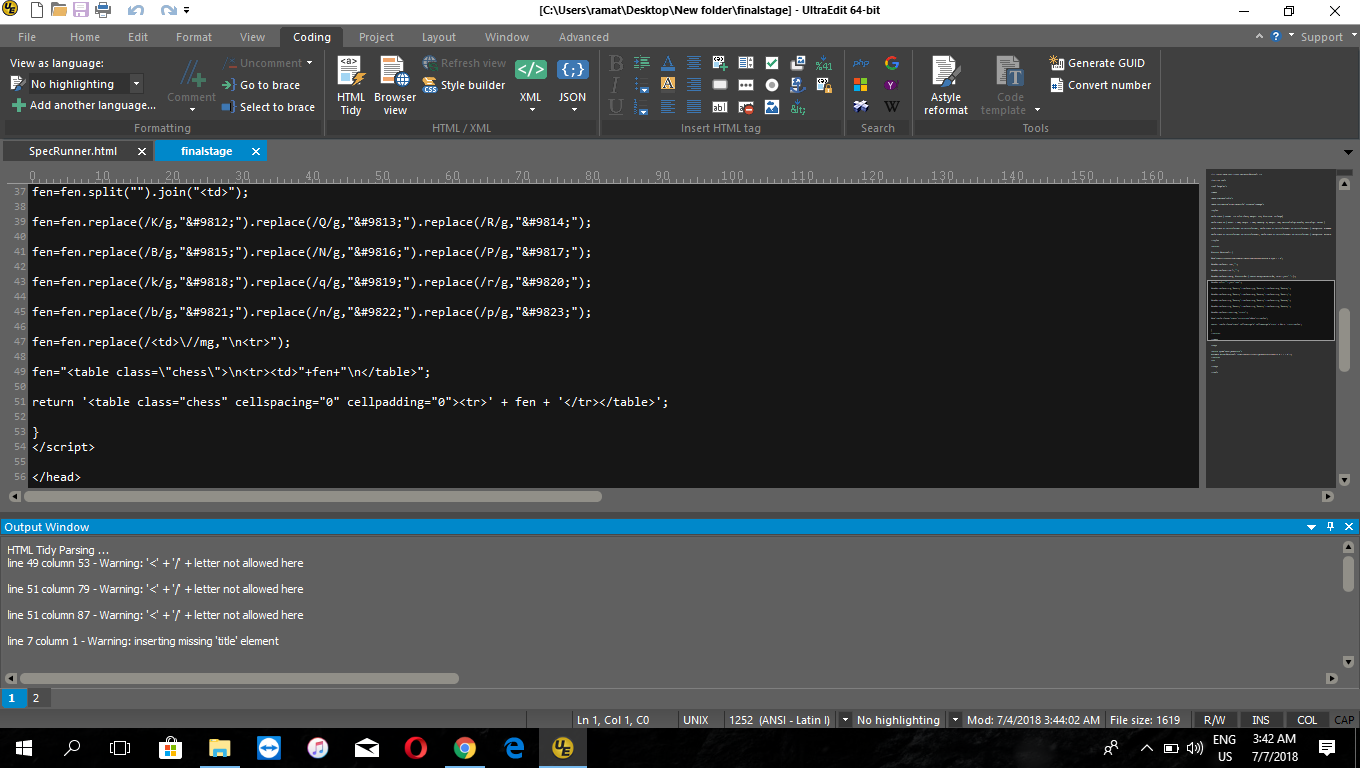Screen dimensions: 1360x768
Task: Open Output Window options dropdown
Action: pos(1311,526)
